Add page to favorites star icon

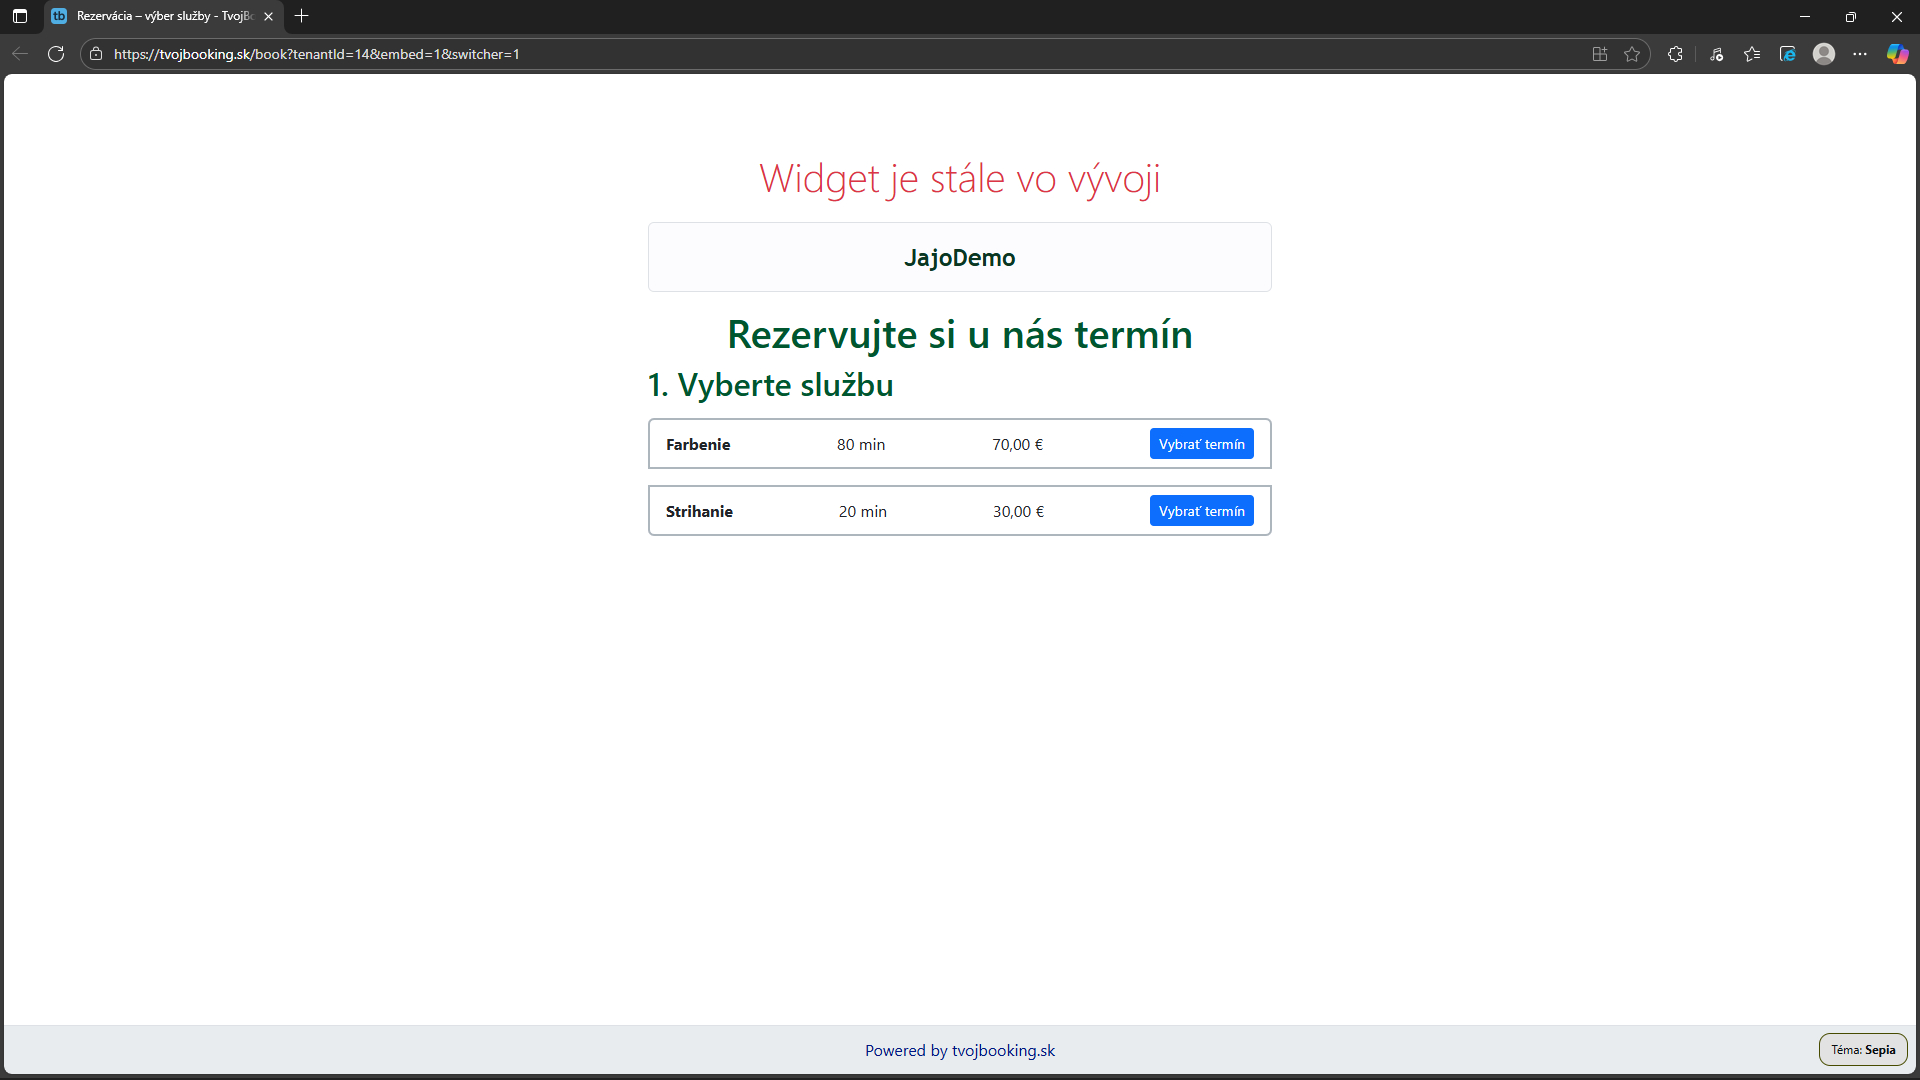tap(1632, 54)
